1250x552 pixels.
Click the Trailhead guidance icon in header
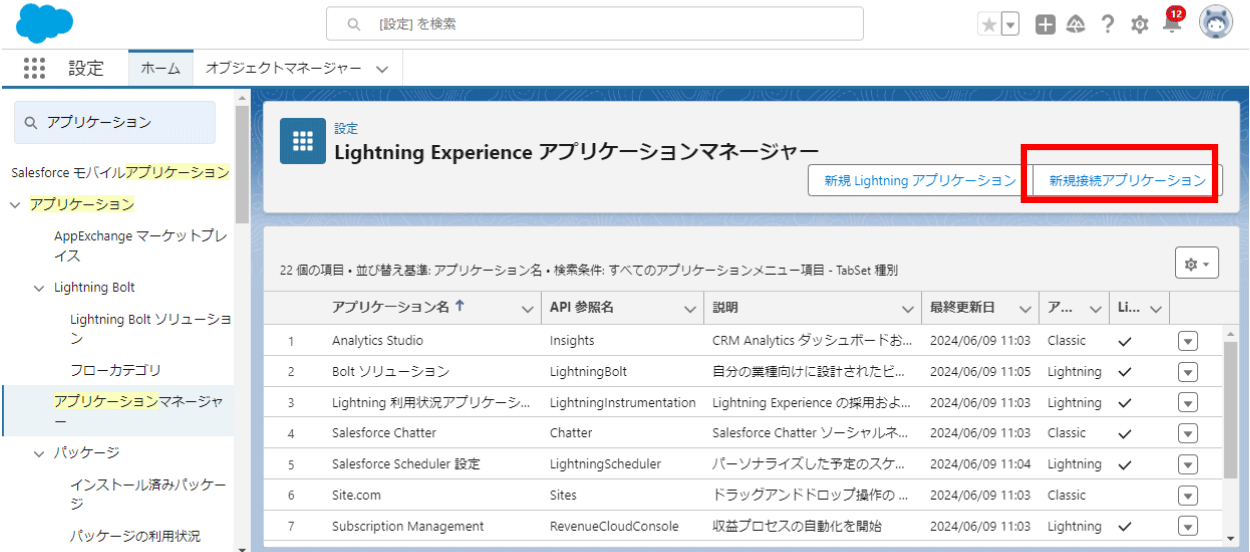[1076, 25]
